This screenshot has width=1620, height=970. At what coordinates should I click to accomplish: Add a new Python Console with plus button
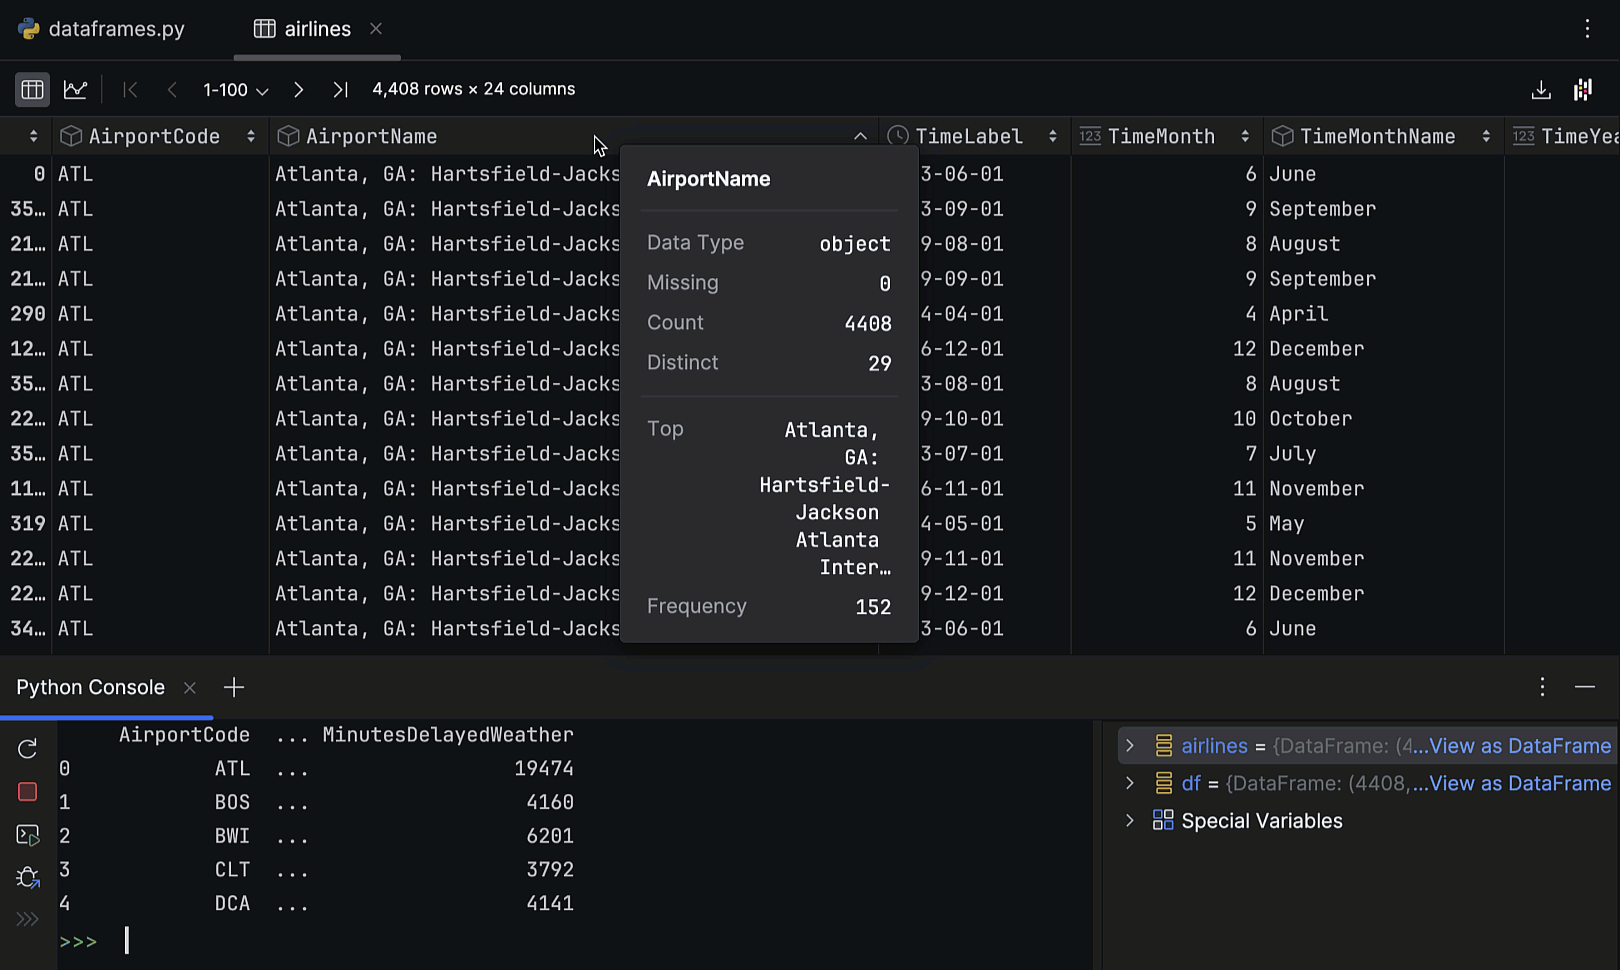(234, 687)
